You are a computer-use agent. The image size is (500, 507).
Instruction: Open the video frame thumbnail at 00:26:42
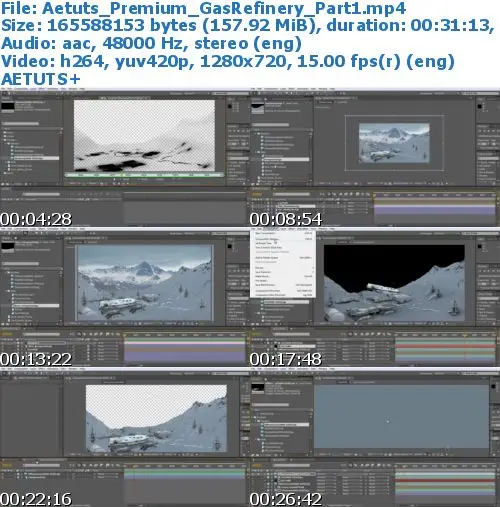(x=375, y=437)
